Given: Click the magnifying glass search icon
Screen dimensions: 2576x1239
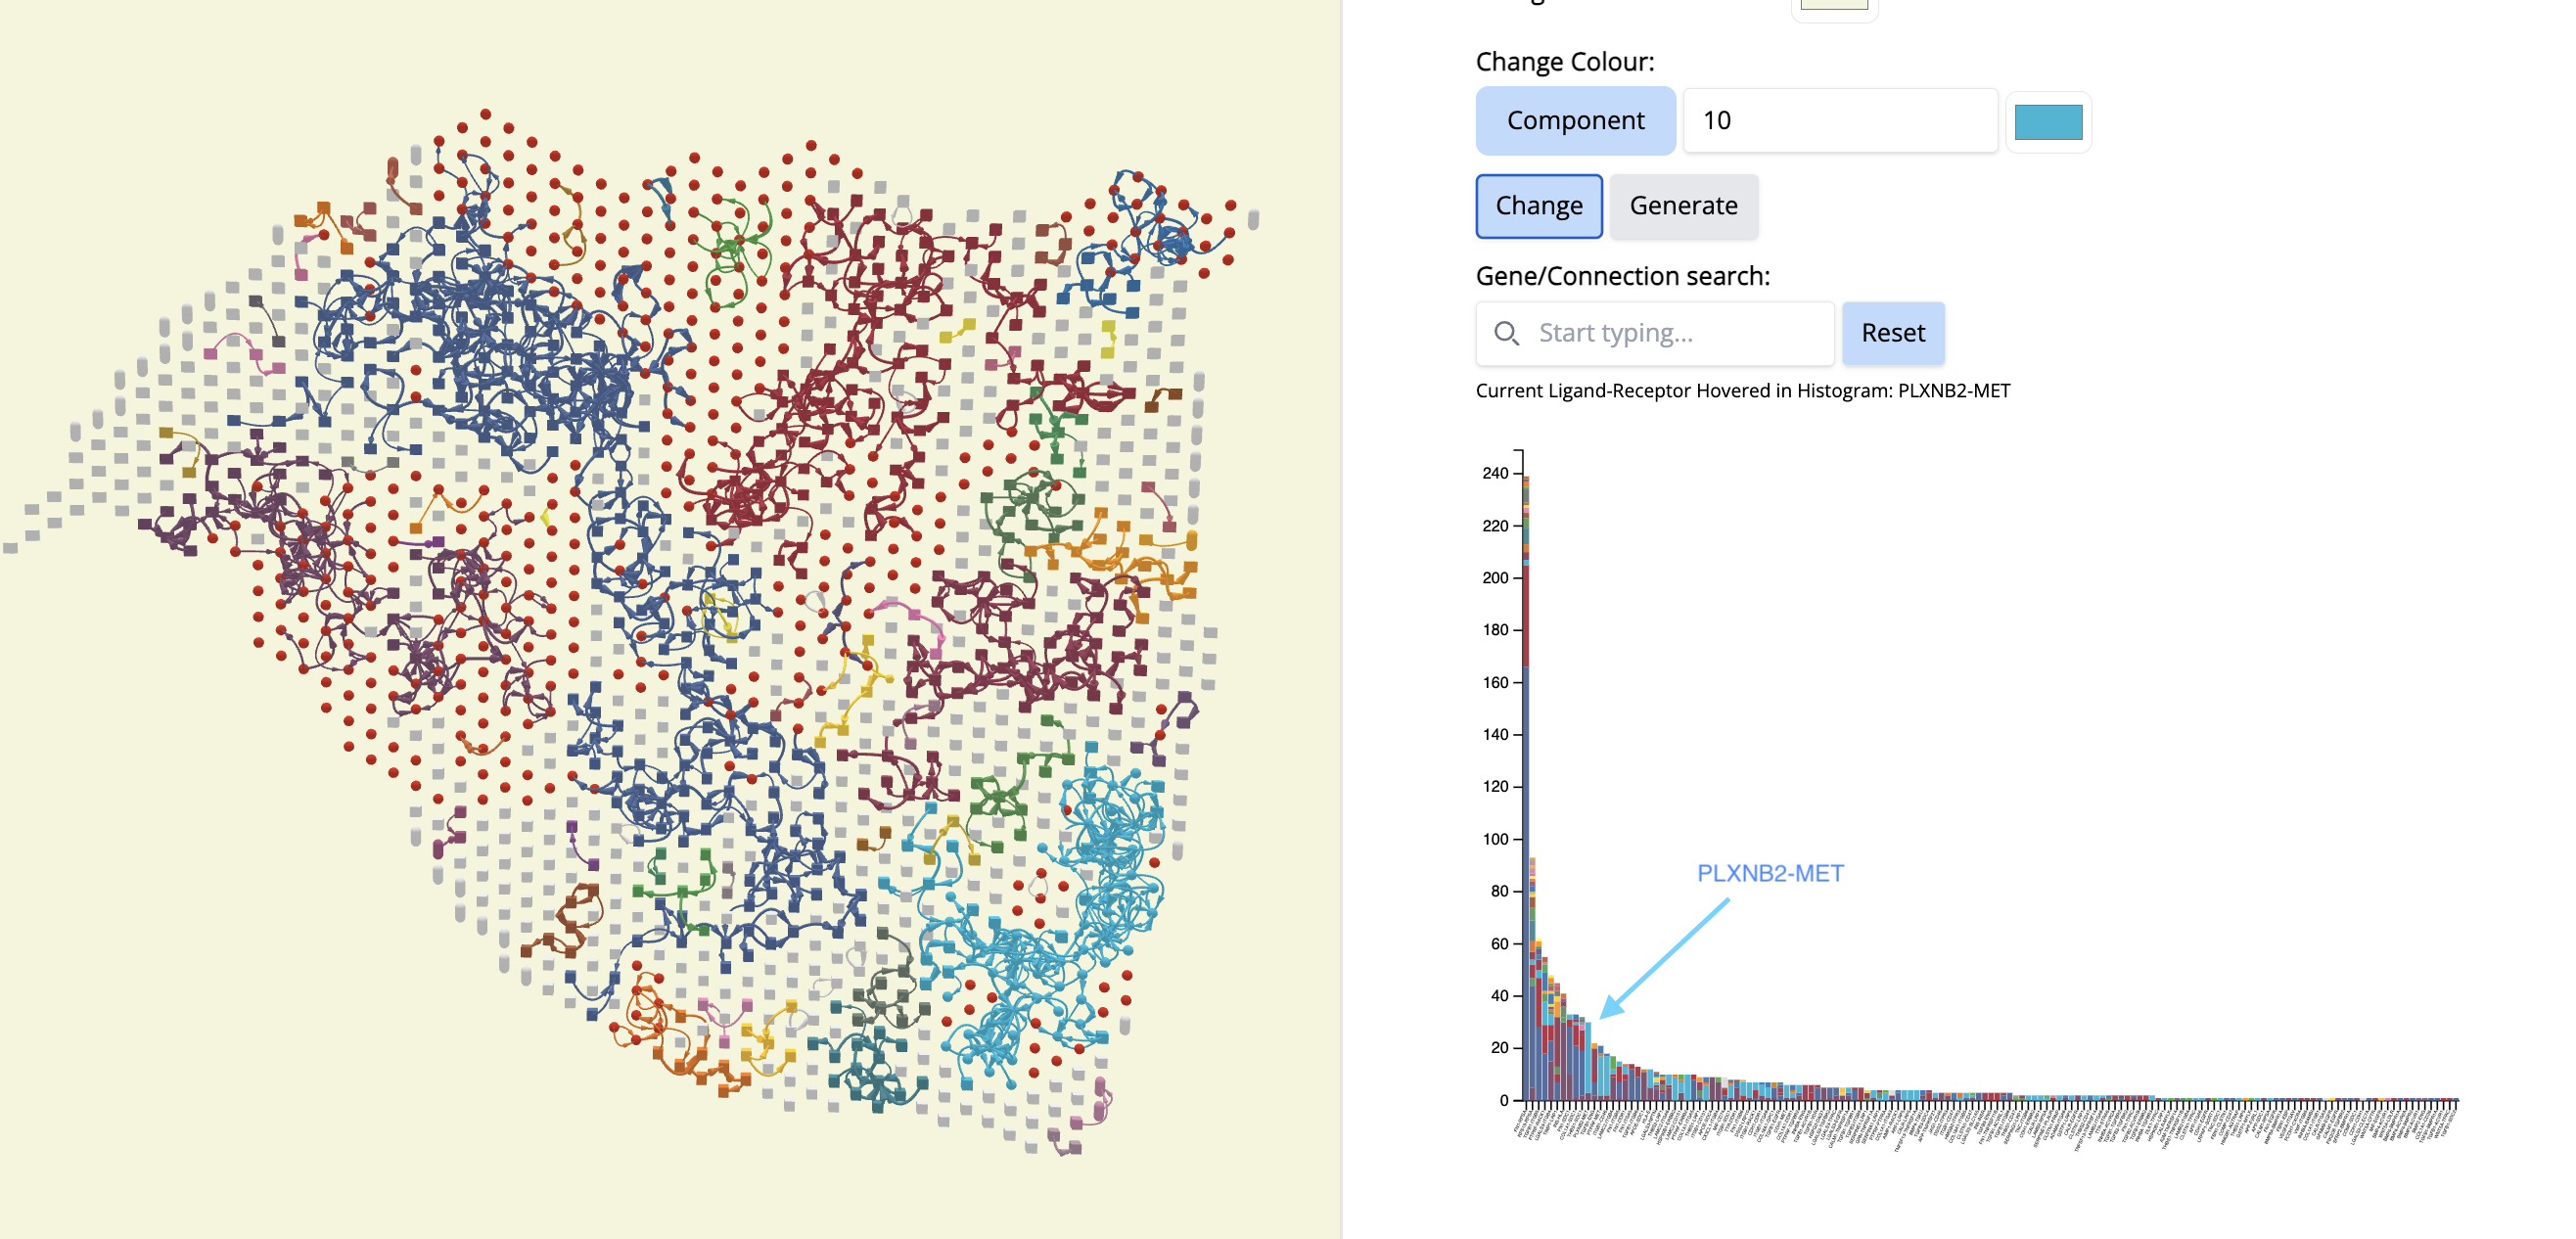Looking at the screenshot, I should [1505, 333].
